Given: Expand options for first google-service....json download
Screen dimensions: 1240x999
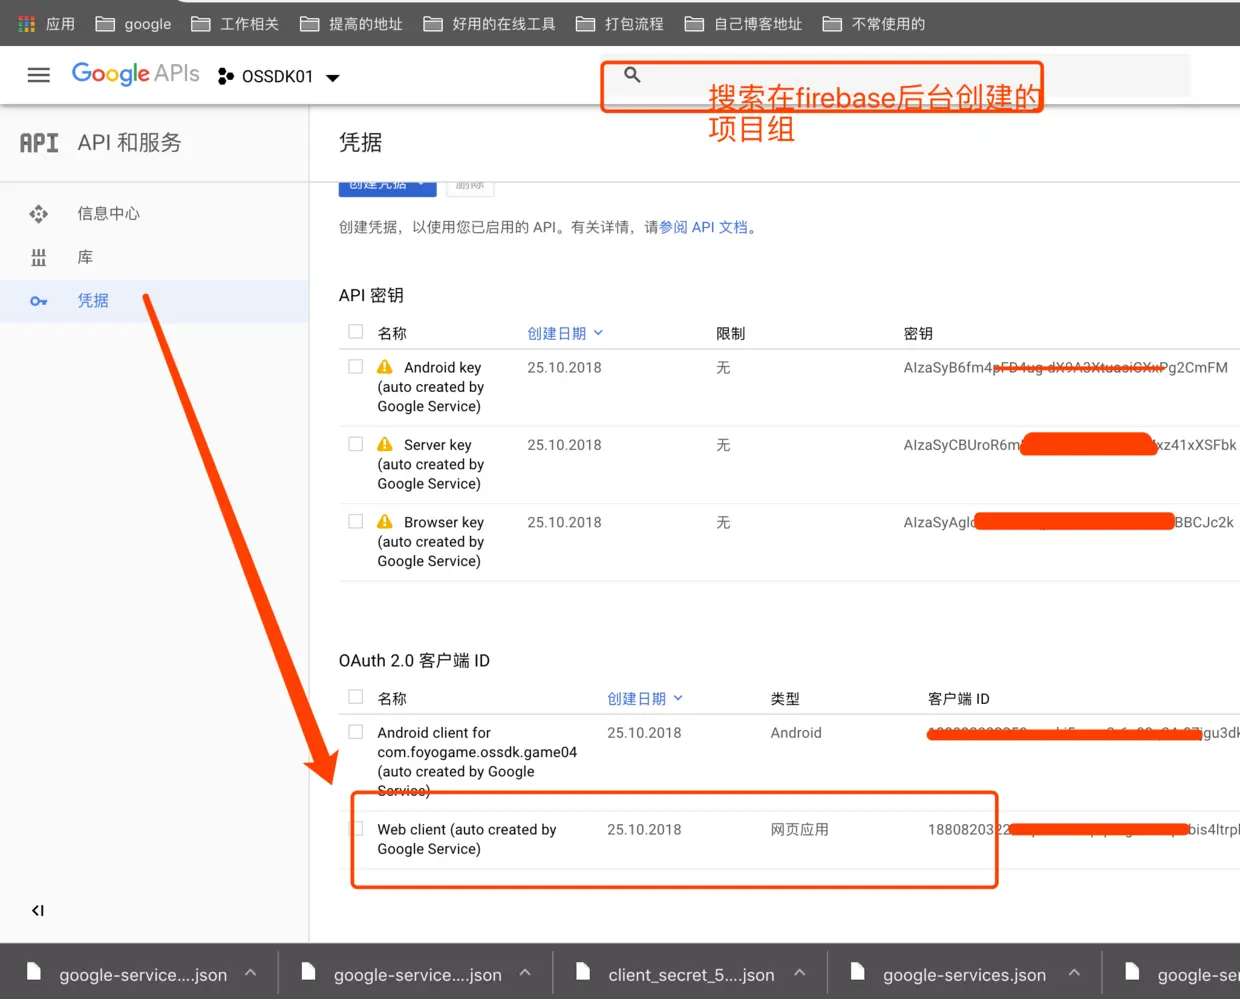Looking at the screenshot, I should [x=250, y=973].
